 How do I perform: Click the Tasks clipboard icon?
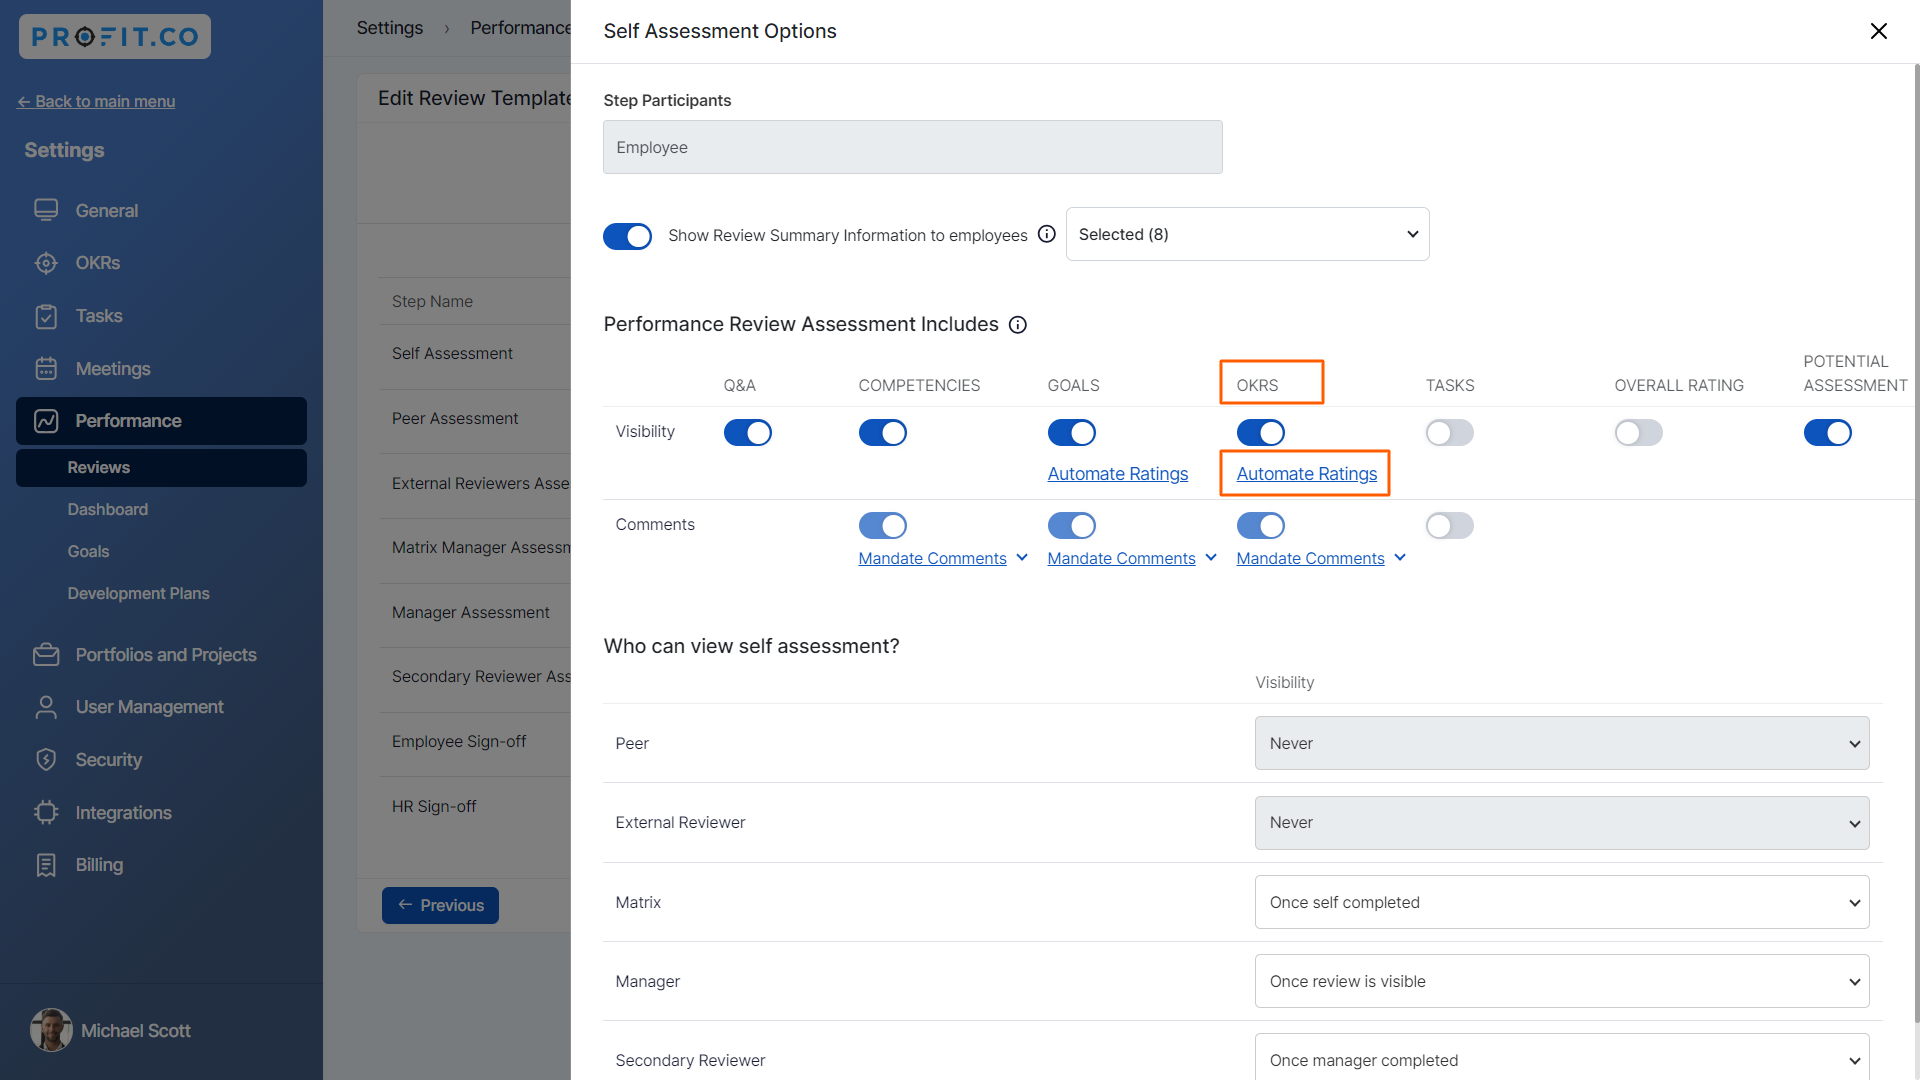(x=46, y=316)
